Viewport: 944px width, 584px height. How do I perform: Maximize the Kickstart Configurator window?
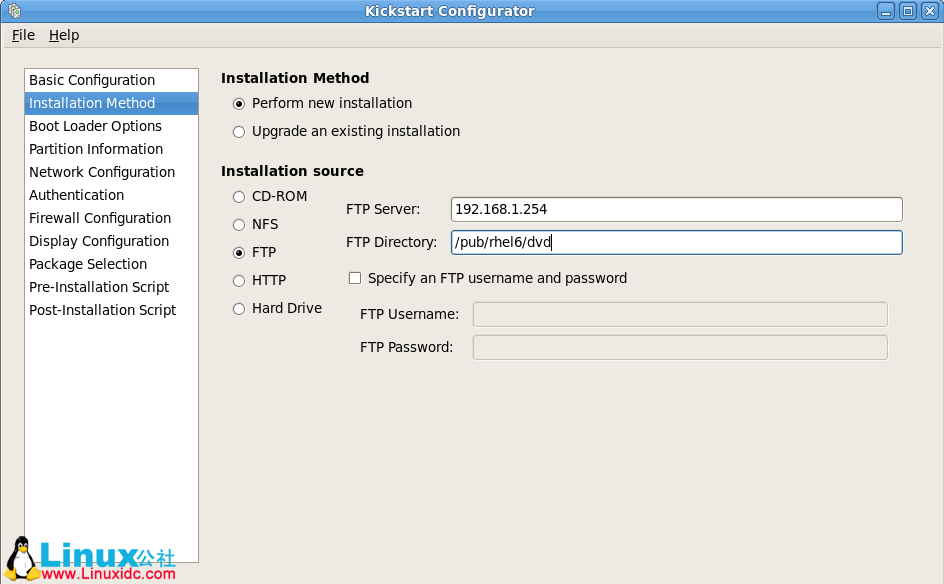coord(908,11)
